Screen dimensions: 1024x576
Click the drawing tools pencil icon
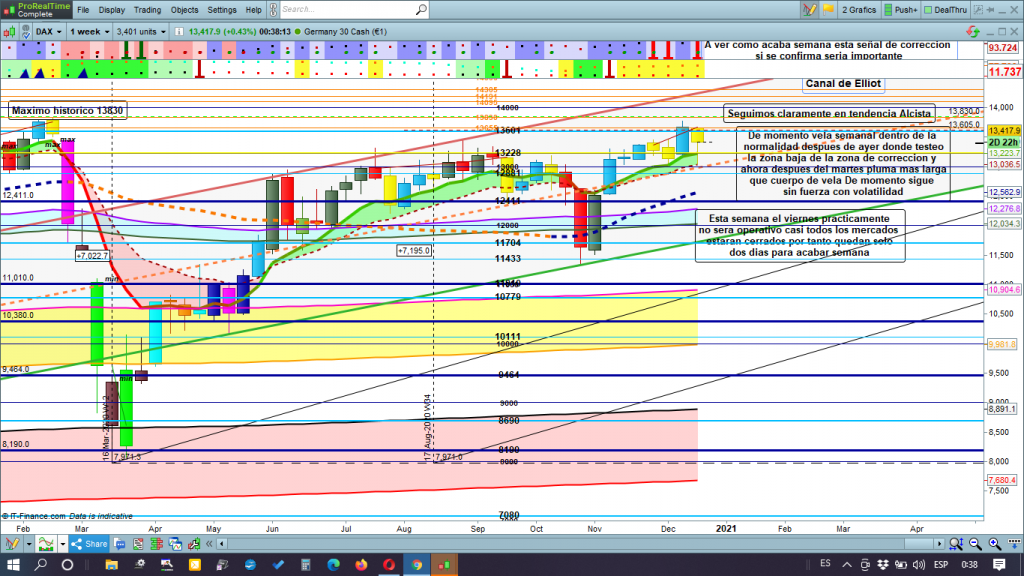(x=810, y=9)
